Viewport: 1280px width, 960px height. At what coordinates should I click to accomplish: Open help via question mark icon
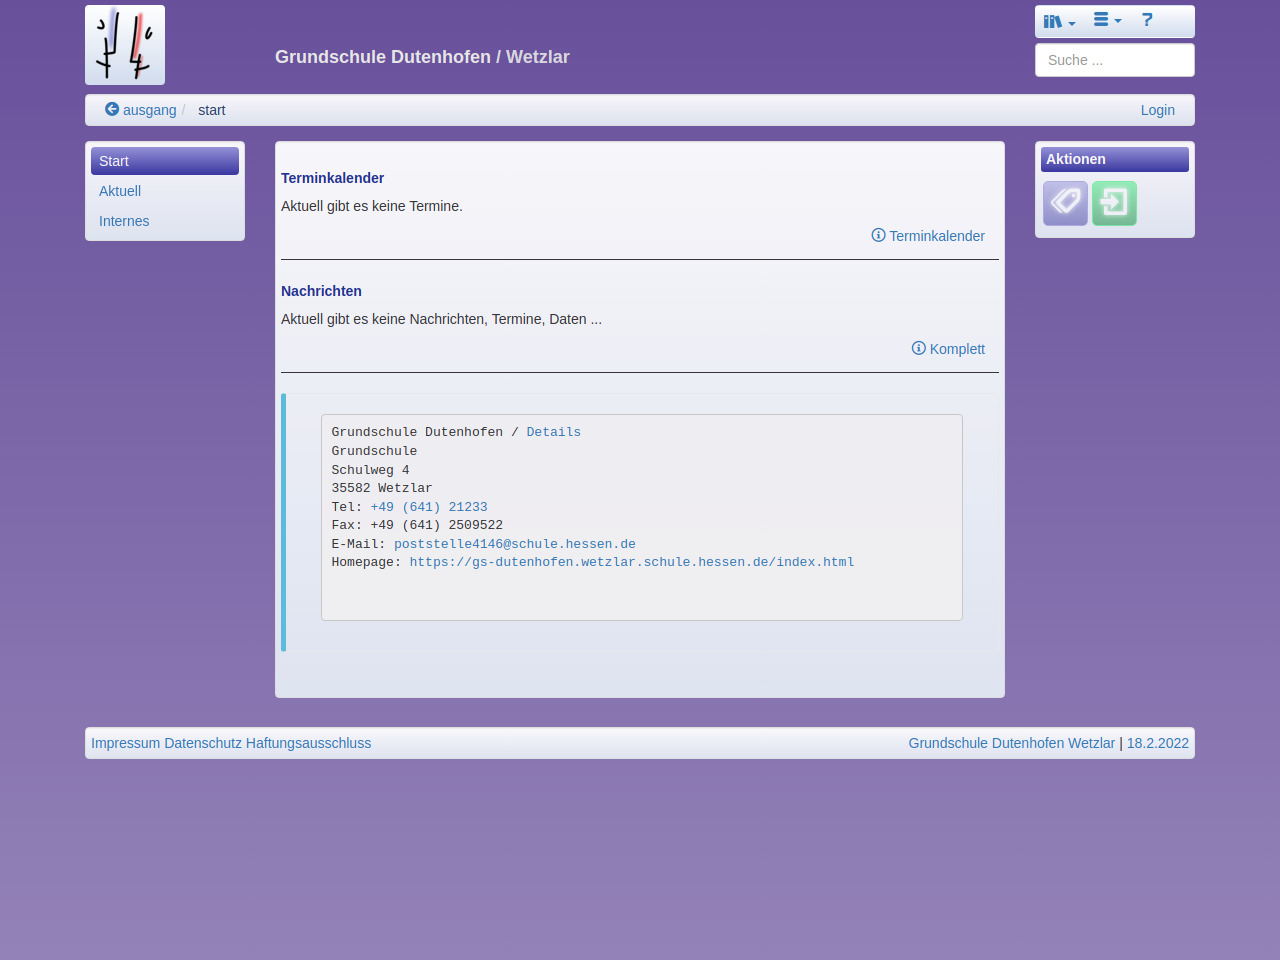(x=1147, y=20)
